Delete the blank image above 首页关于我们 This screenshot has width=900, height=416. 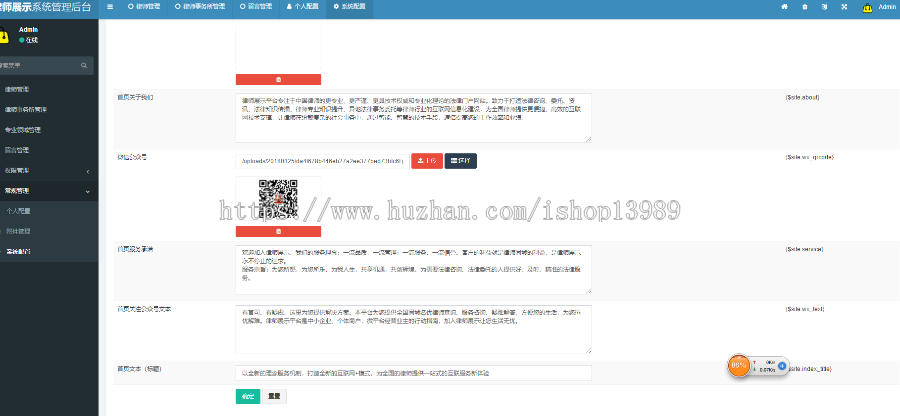(278, 79)
